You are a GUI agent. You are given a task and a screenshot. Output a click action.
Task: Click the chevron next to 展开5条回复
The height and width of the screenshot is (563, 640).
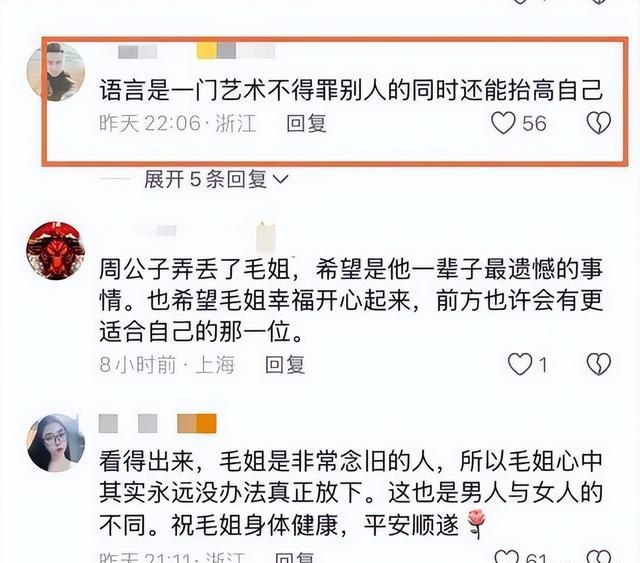[x=280, y=179]
